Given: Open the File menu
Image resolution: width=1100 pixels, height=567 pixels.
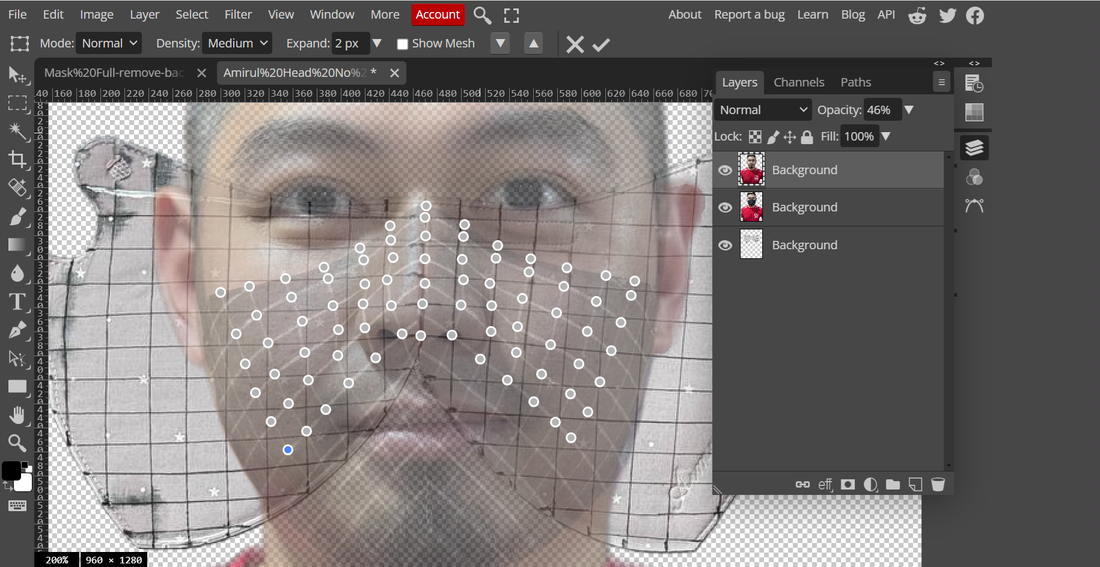Looking at the screenshot, I should point(17,15).
